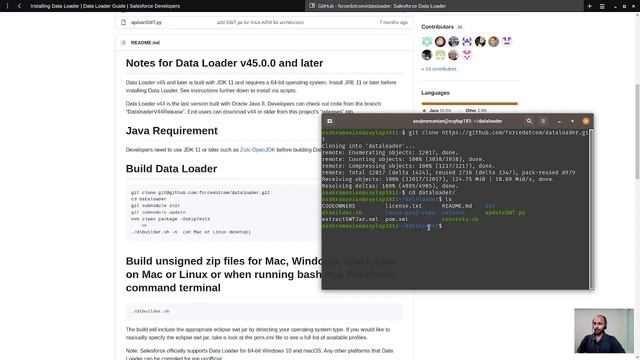640x360 pixels.
Task: Open first avatar in second contributor row
Action: click(427, 55)
